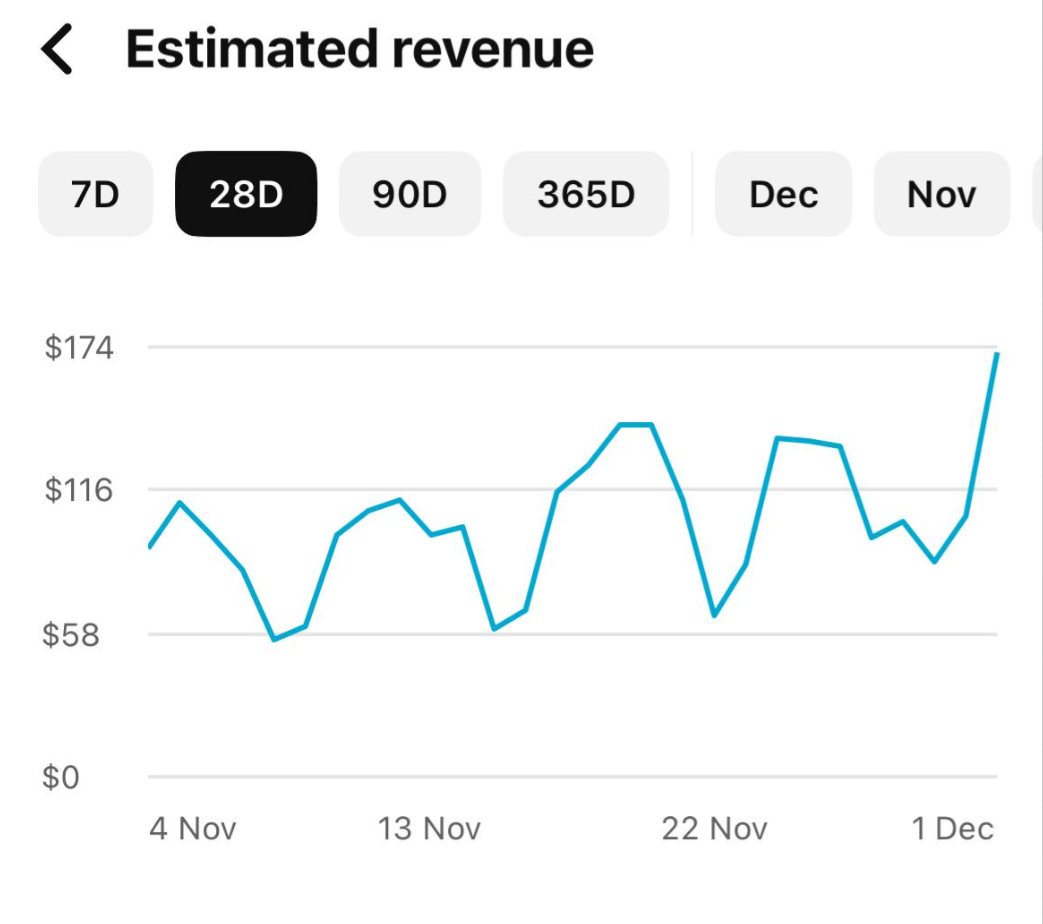Click the lowest dip around 8 Nov
The width and height of the screenshot is (1043, 924).
pos(275,638)
